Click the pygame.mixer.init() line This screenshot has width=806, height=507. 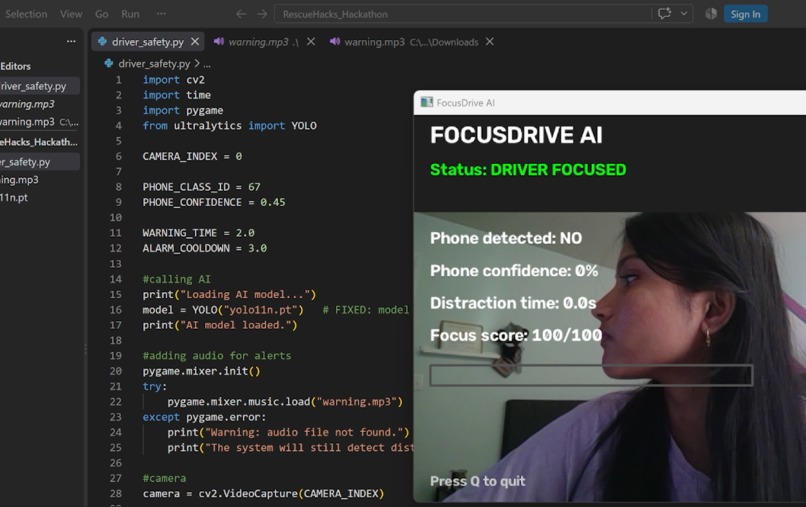[202, 371]
